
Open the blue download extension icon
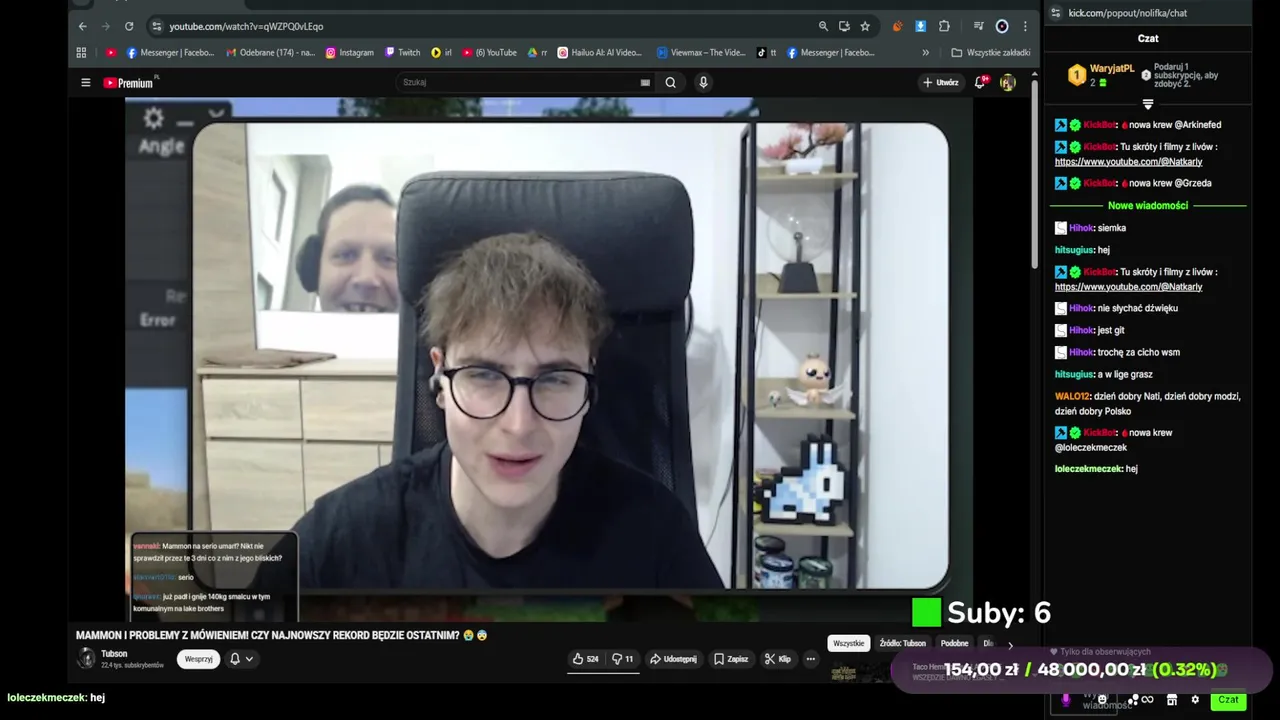921,26
